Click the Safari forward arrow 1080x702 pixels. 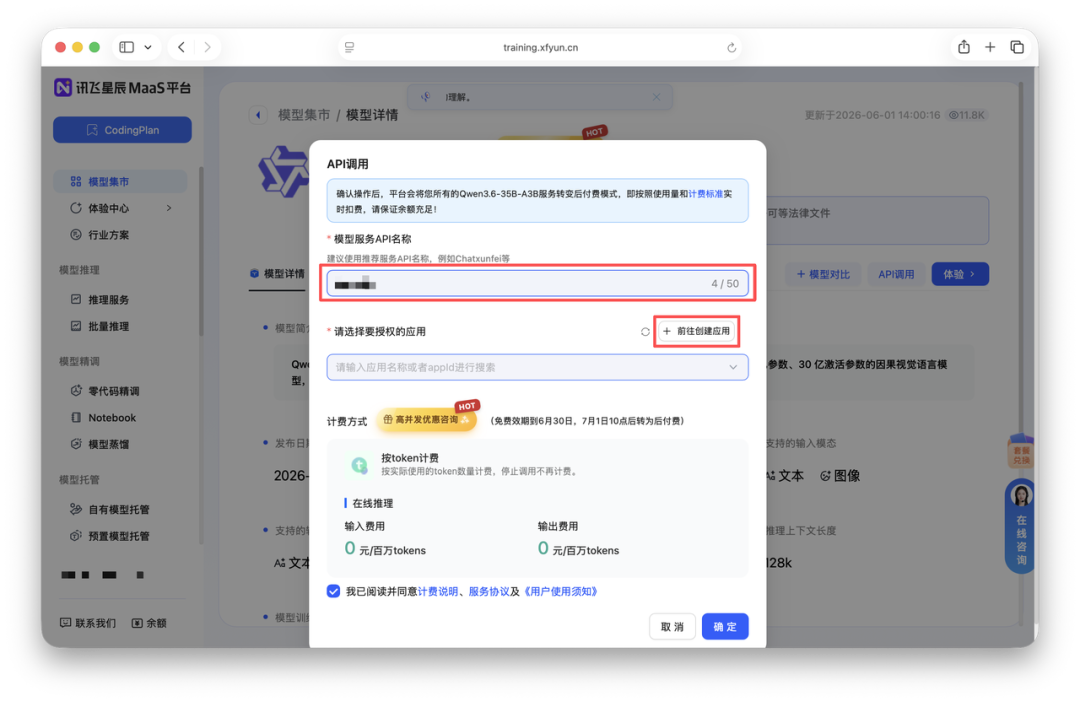pos(207,47)
